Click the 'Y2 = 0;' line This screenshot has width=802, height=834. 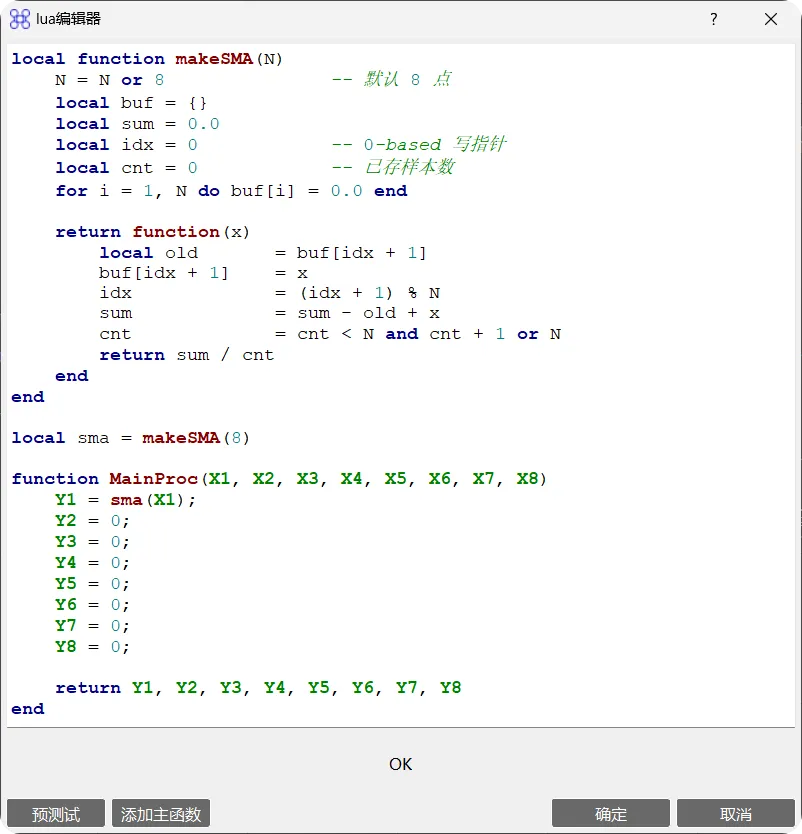[x=92, y=521]
